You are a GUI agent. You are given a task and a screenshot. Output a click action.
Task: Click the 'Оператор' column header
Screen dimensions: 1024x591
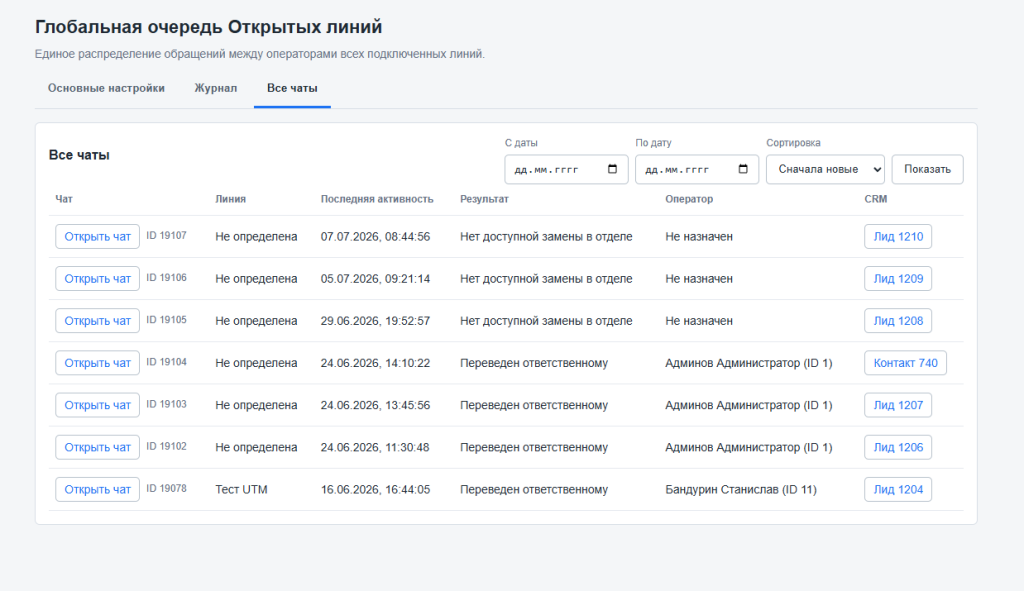tap(689, 199)
